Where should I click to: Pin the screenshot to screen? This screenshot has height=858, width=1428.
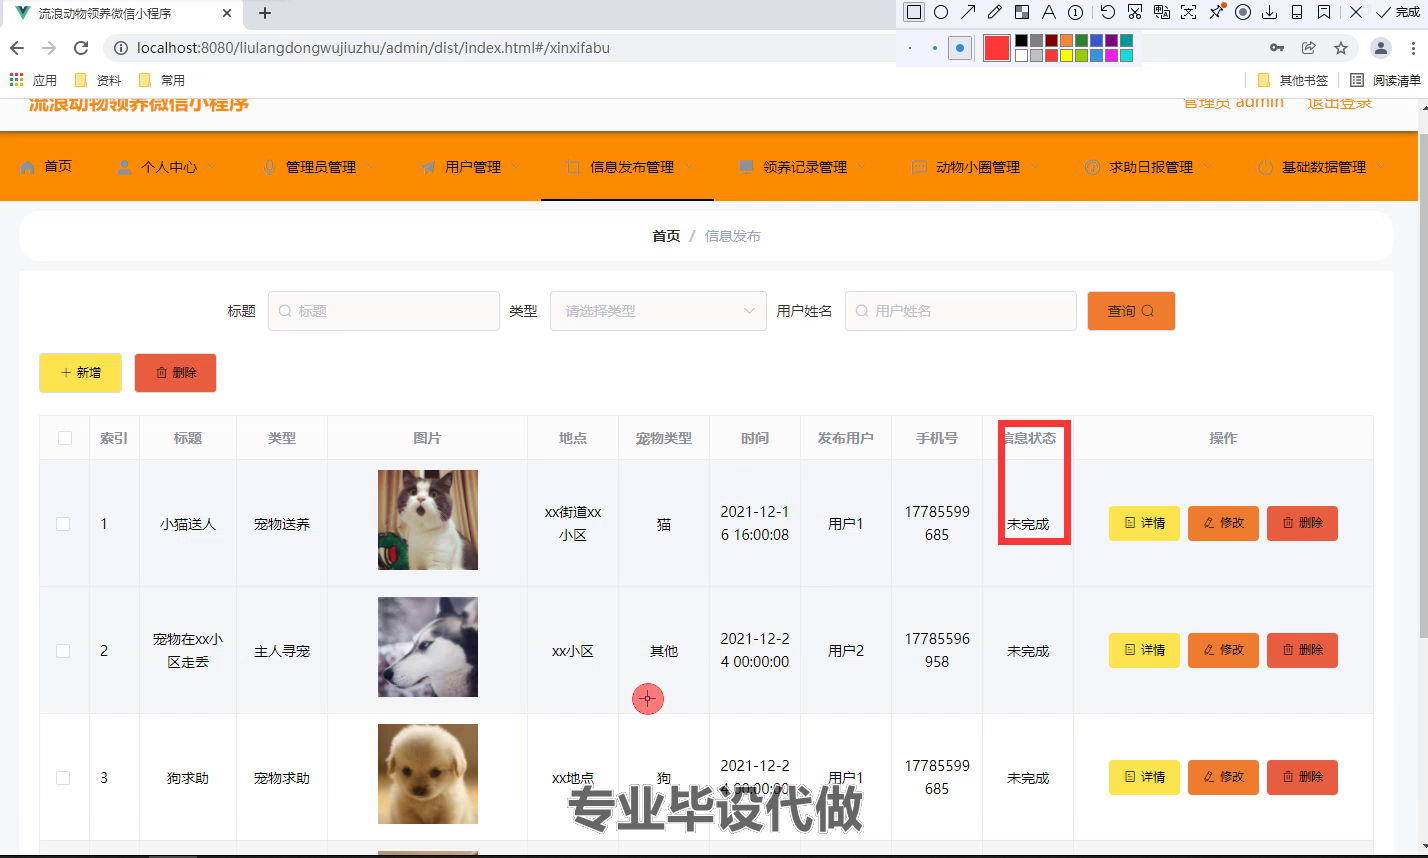click(1216, 12)
